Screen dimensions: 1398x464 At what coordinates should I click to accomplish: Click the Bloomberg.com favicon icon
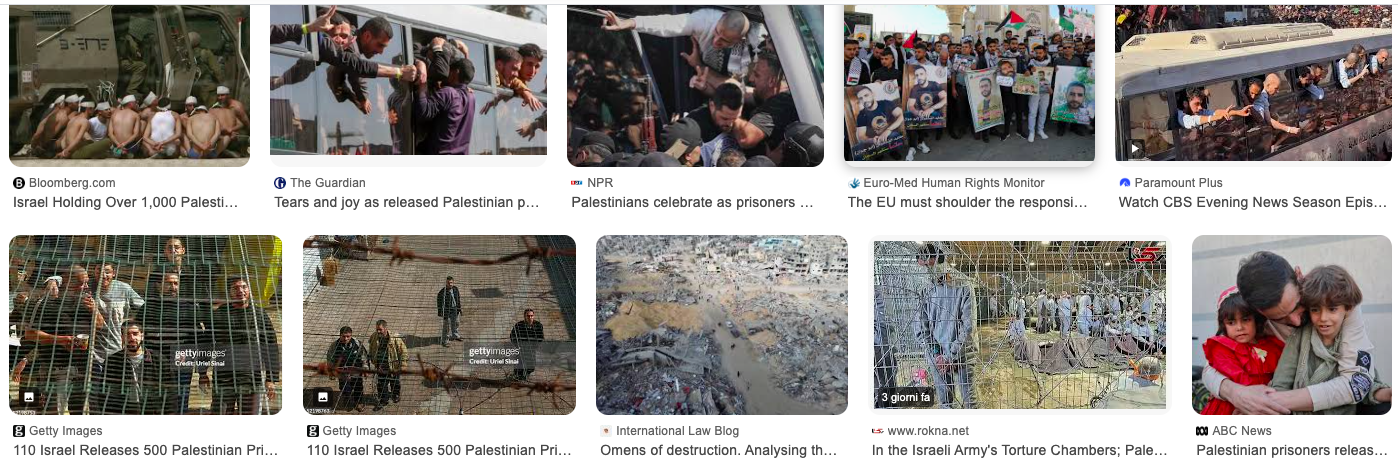[19, 183]
